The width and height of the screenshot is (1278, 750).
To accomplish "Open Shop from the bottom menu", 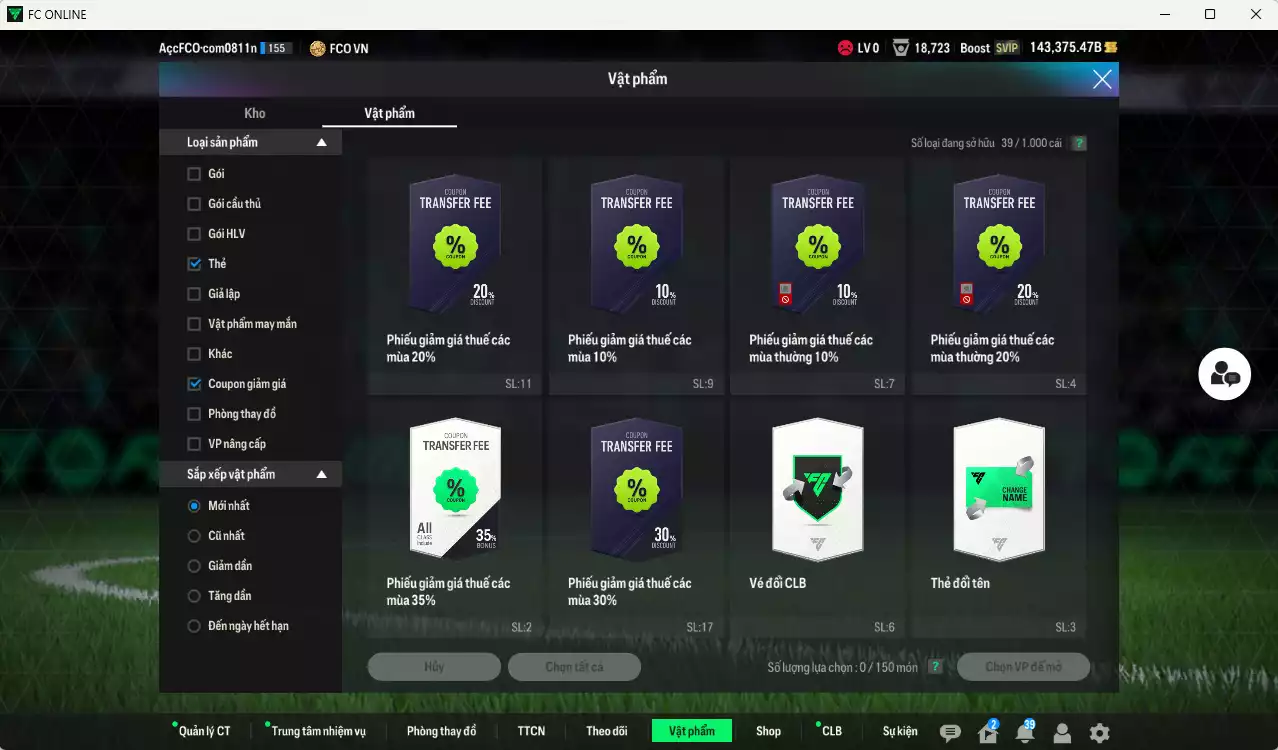I will (x=768, y=731).
